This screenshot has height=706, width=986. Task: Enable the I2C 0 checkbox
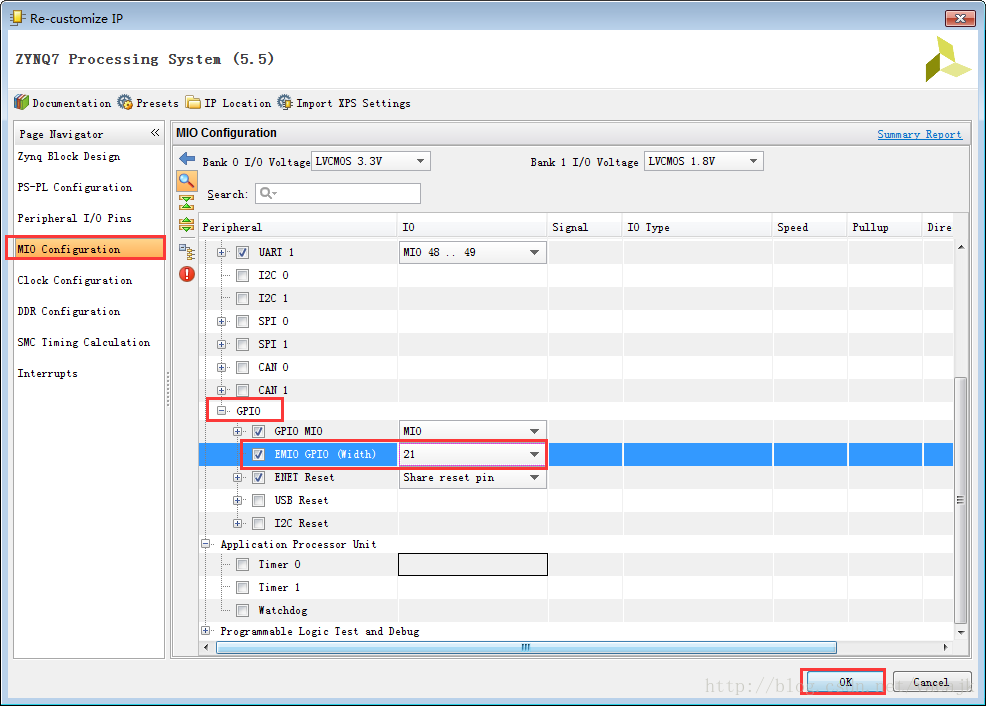pyautogui.click(x=242, y=275)
